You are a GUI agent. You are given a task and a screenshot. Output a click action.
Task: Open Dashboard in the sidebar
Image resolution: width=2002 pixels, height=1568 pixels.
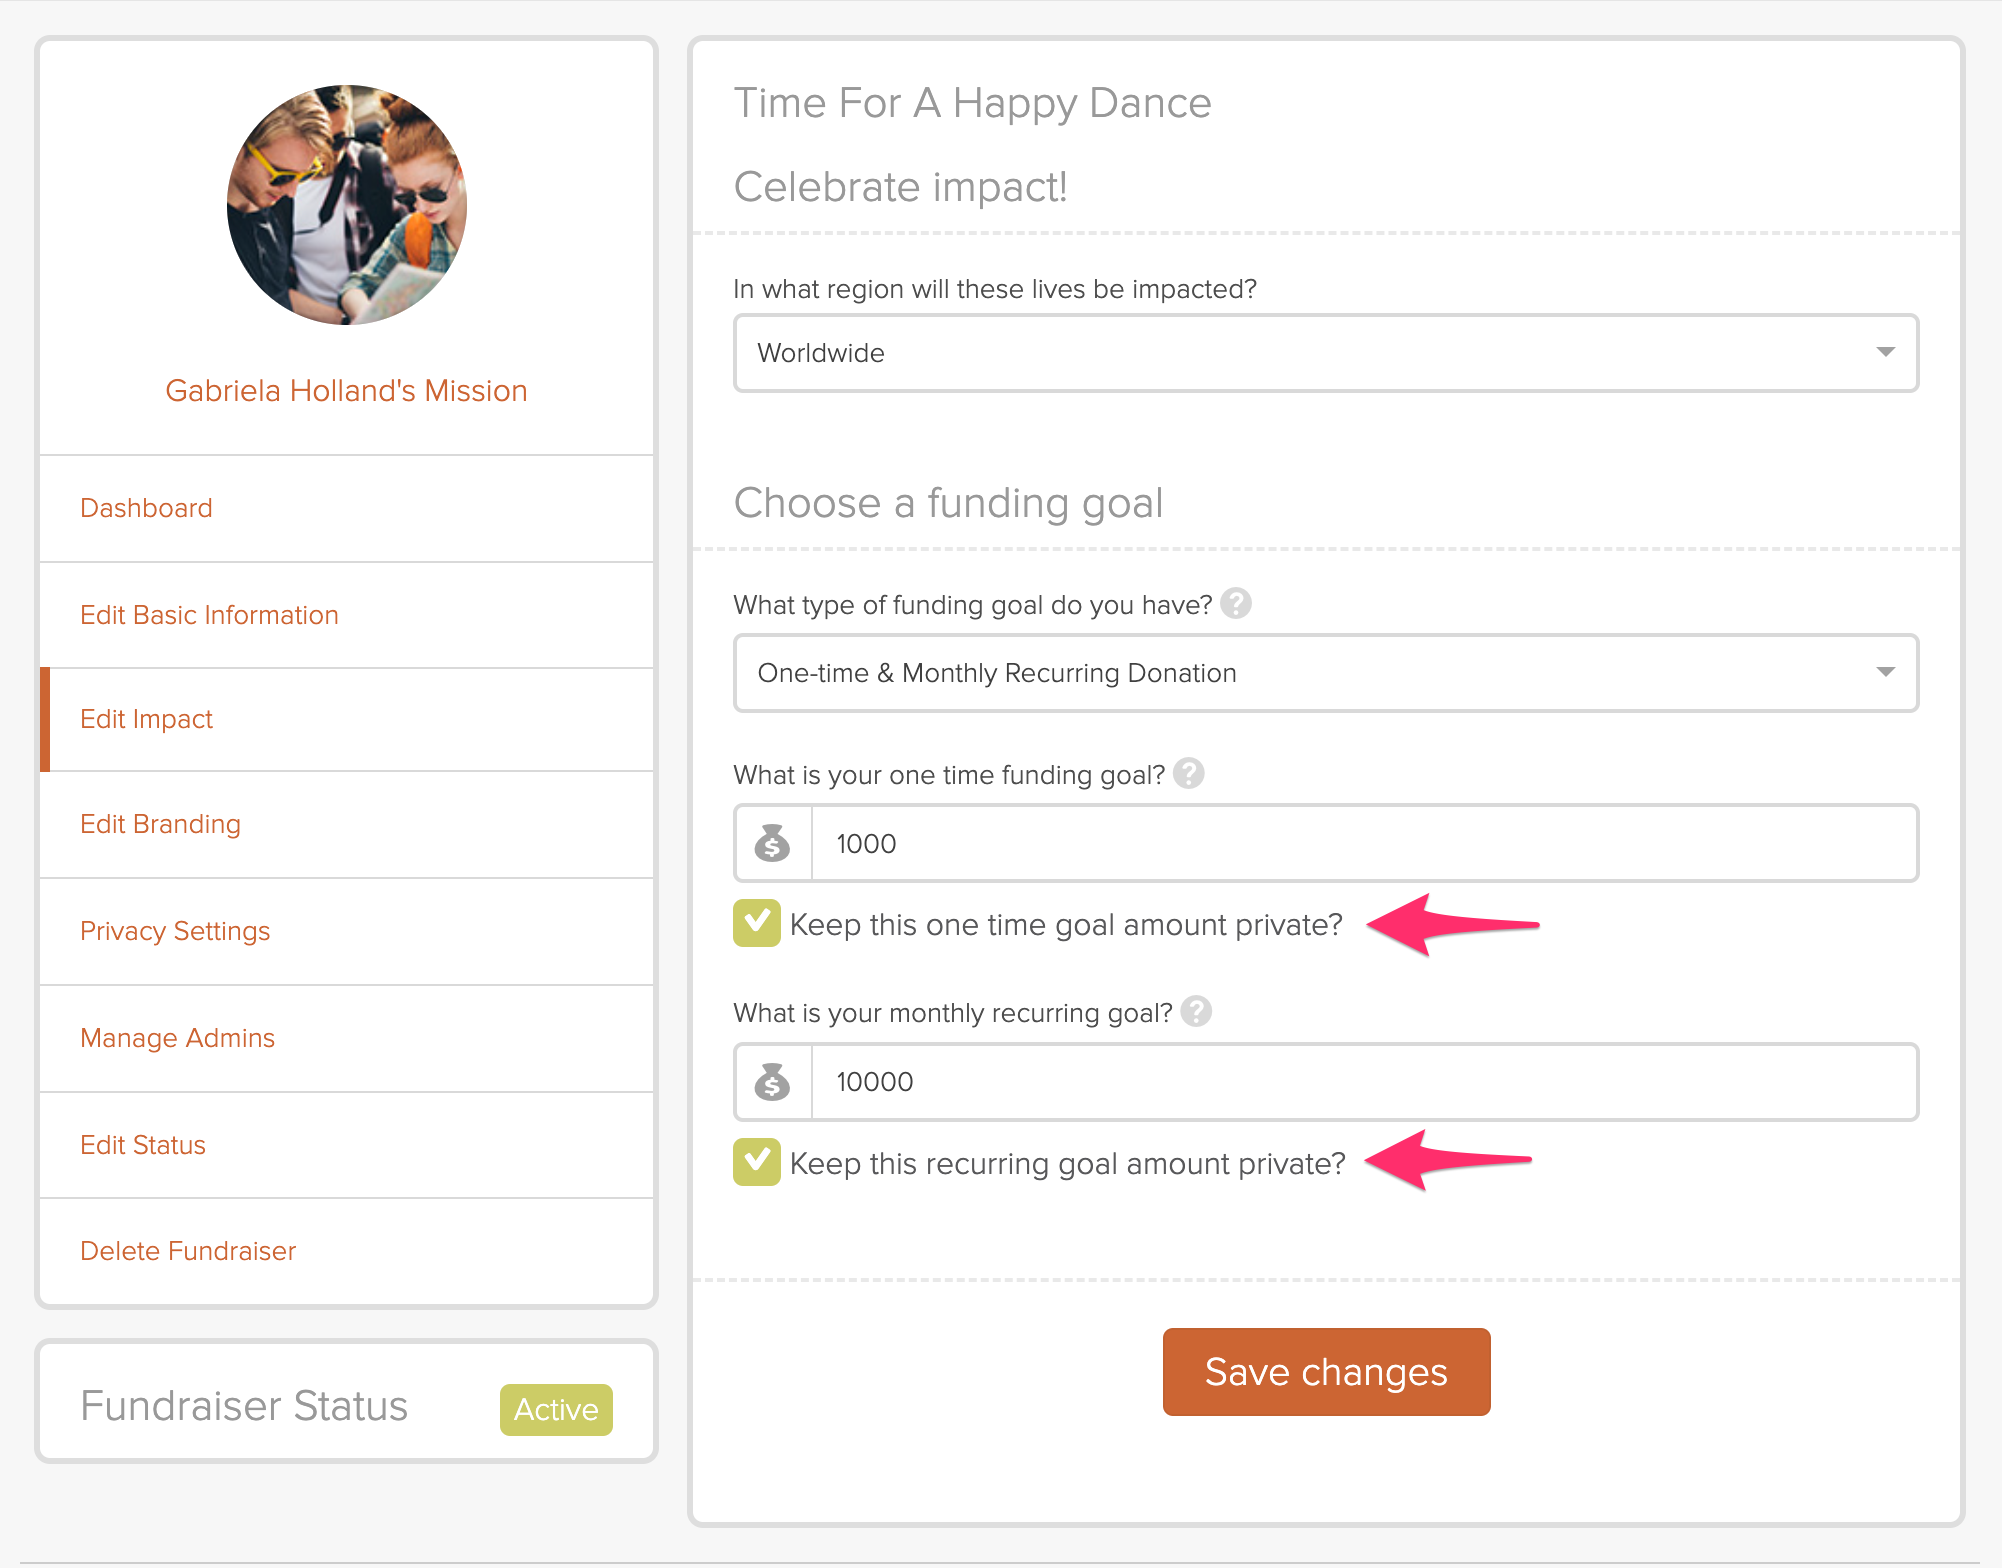[146, 508]
